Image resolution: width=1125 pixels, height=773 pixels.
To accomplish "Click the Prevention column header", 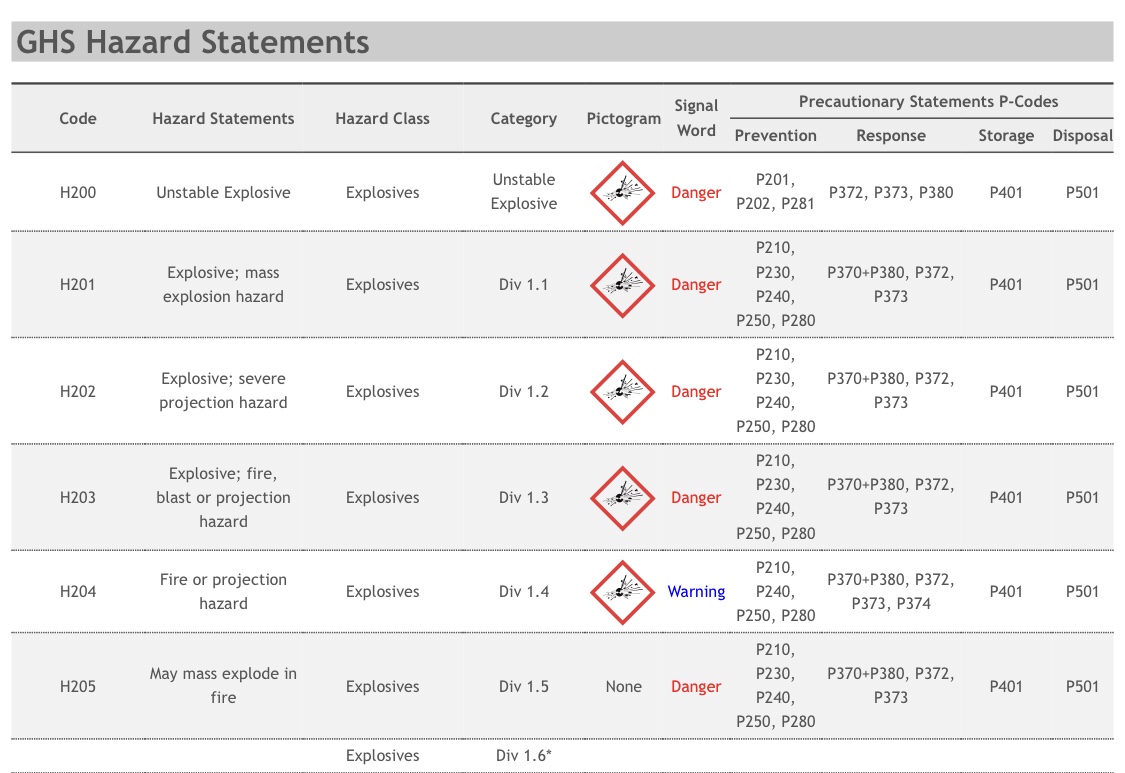I will tap(775, 135).
